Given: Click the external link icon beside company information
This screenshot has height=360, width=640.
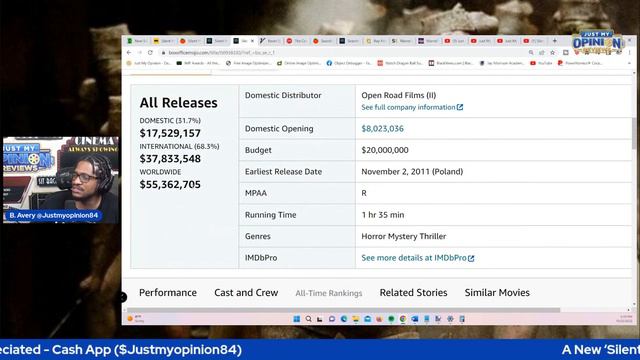Looking at the screenshot, I should pyautogui.click(x=460, y=107).
